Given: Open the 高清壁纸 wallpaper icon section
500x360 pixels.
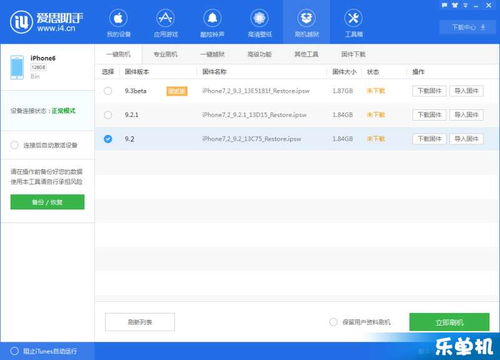Looking at the screenshot, I should [260, 23].
